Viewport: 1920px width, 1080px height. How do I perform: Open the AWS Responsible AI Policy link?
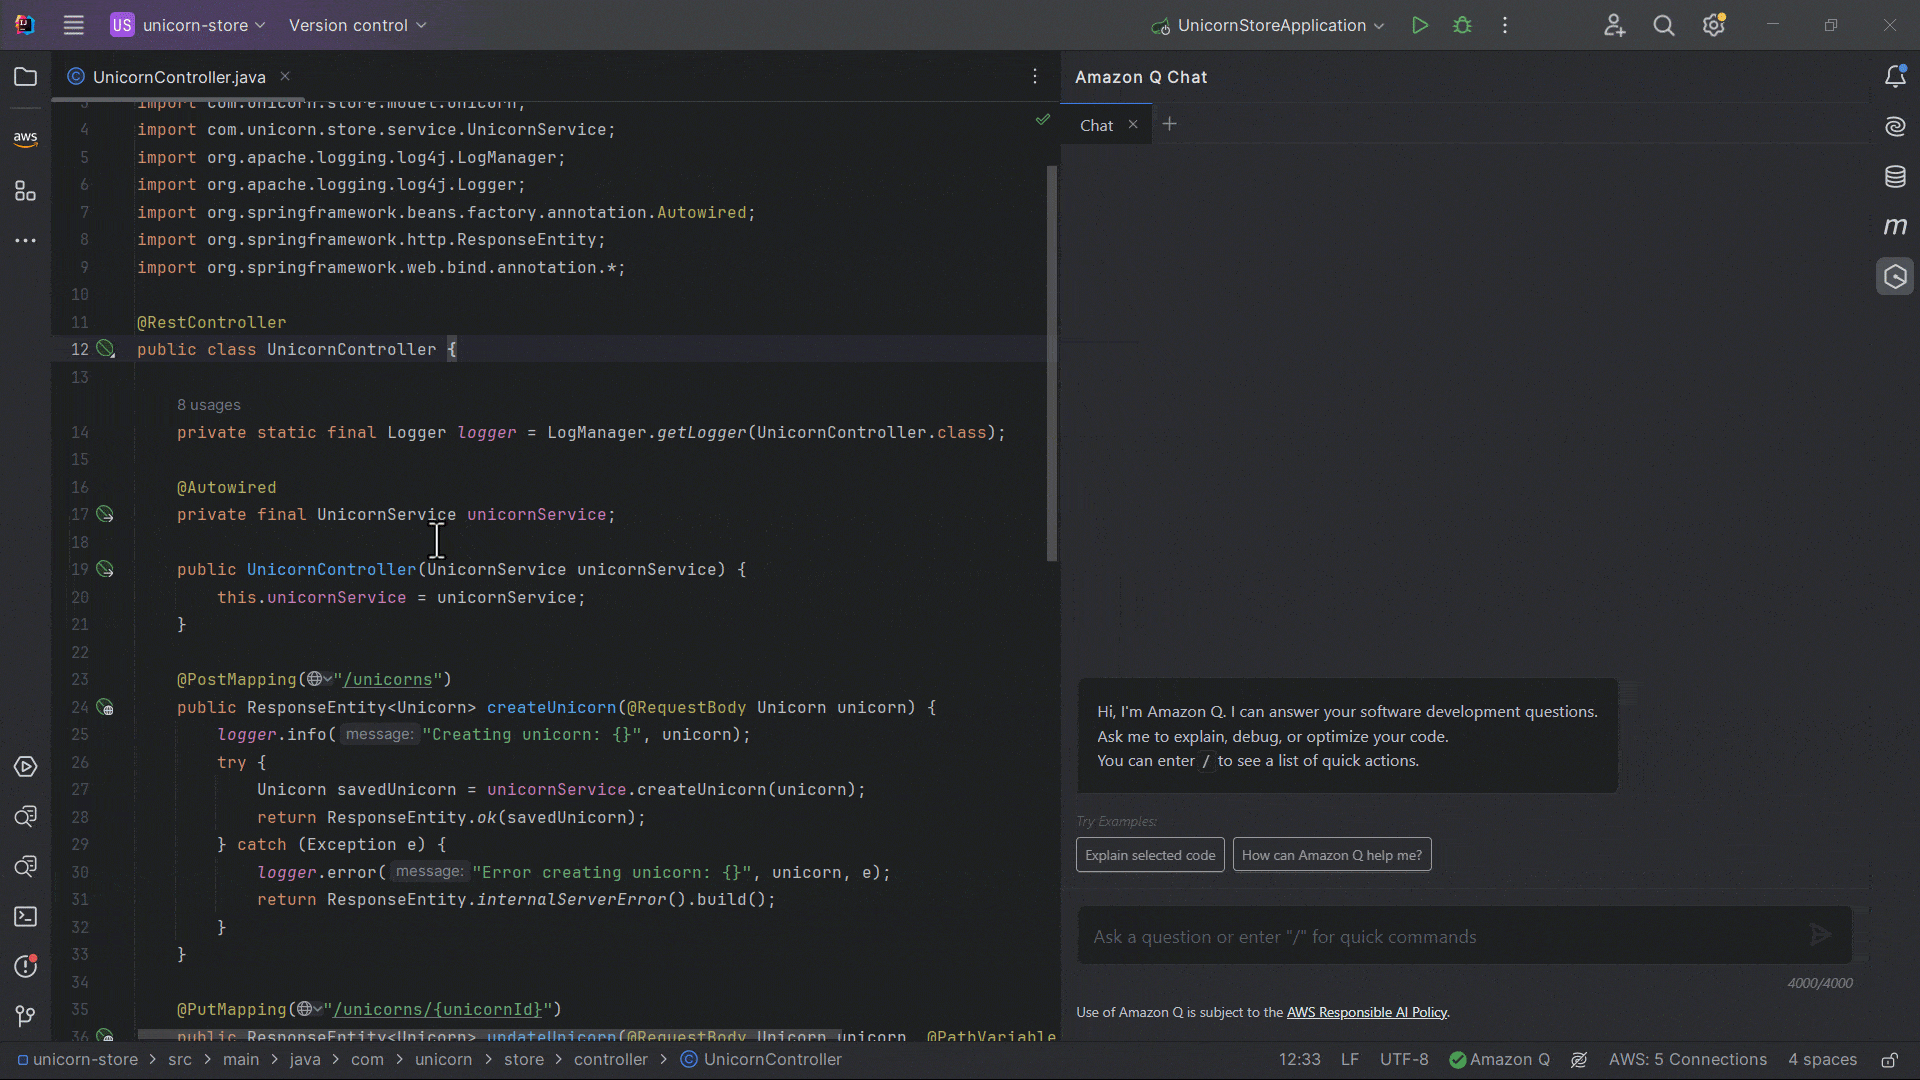(x=1366, y=1012)
